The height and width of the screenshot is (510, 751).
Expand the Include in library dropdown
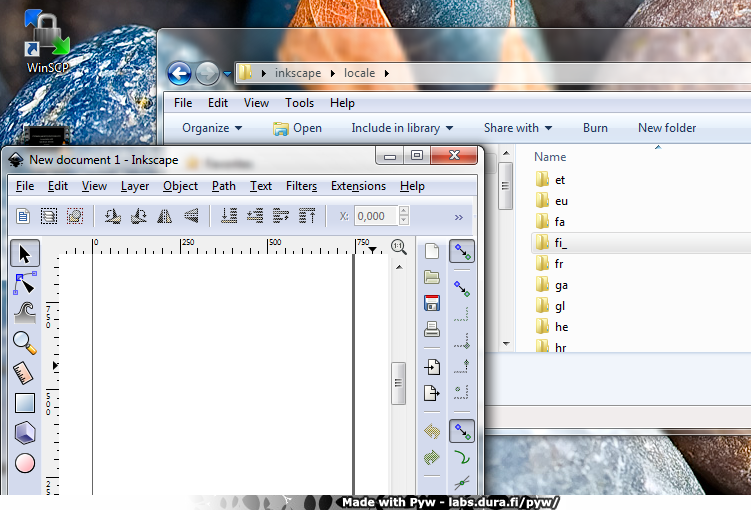click(x=402, y=128)
